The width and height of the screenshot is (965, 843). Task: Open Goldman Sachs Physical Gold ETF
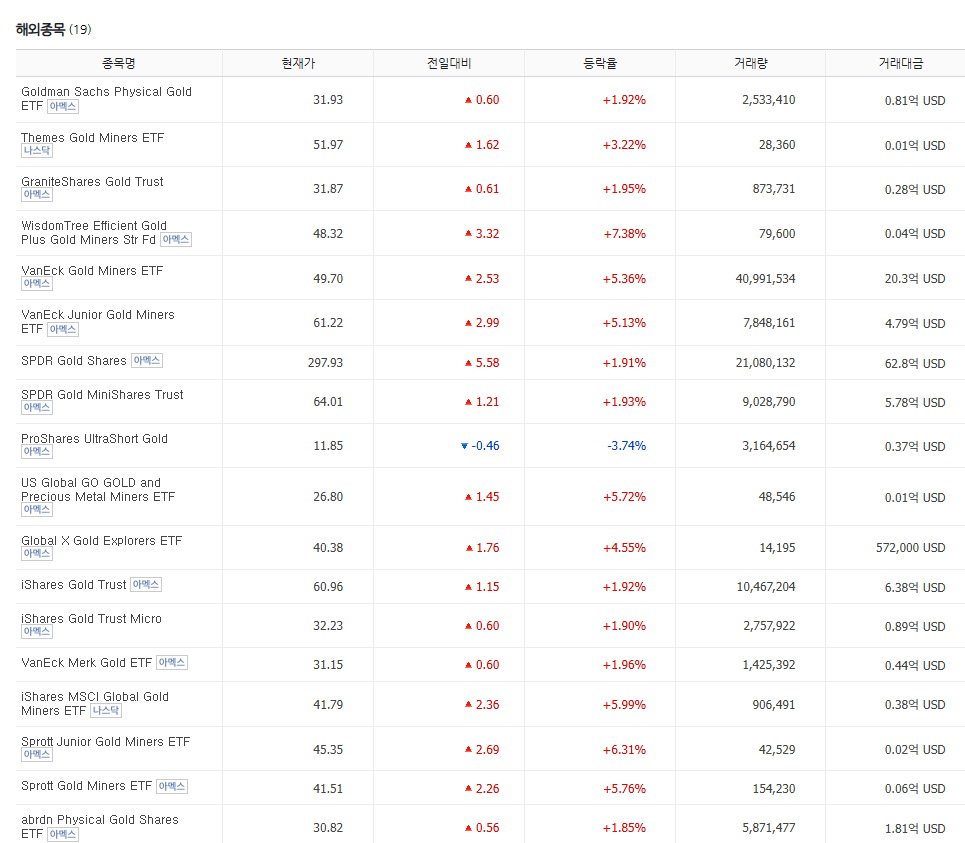coord(106,98)
